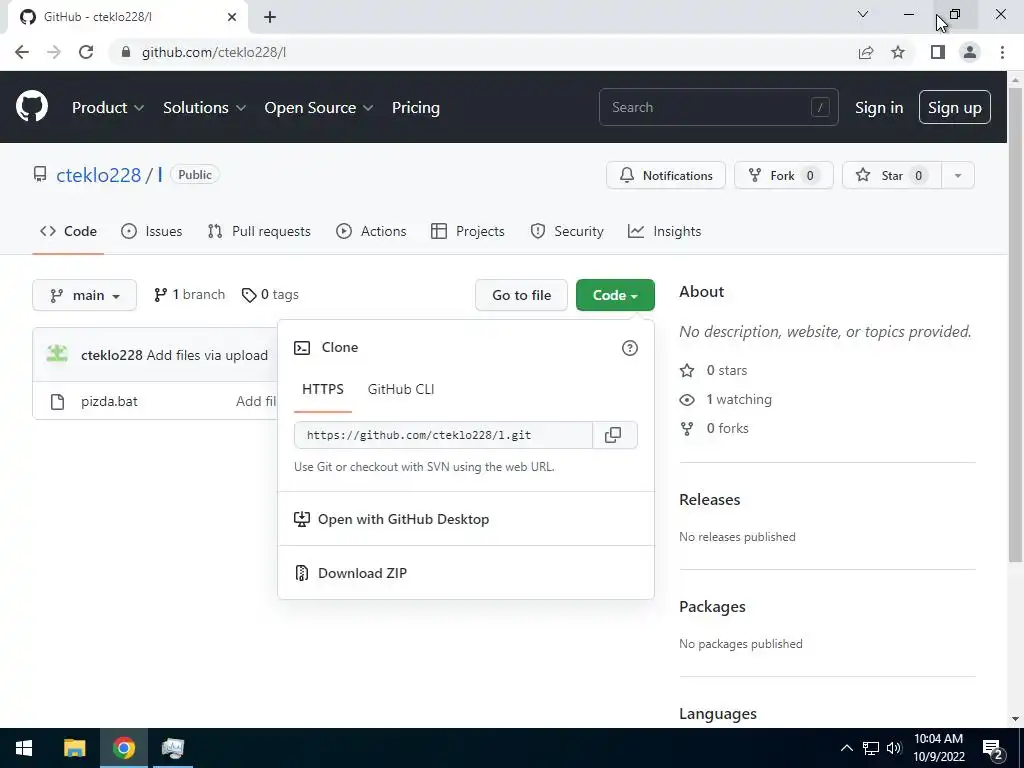Viewport: 1024px width, 768px height.
Task: View 0 tags link
Action: pyautogui.click(x=270, y=295)
